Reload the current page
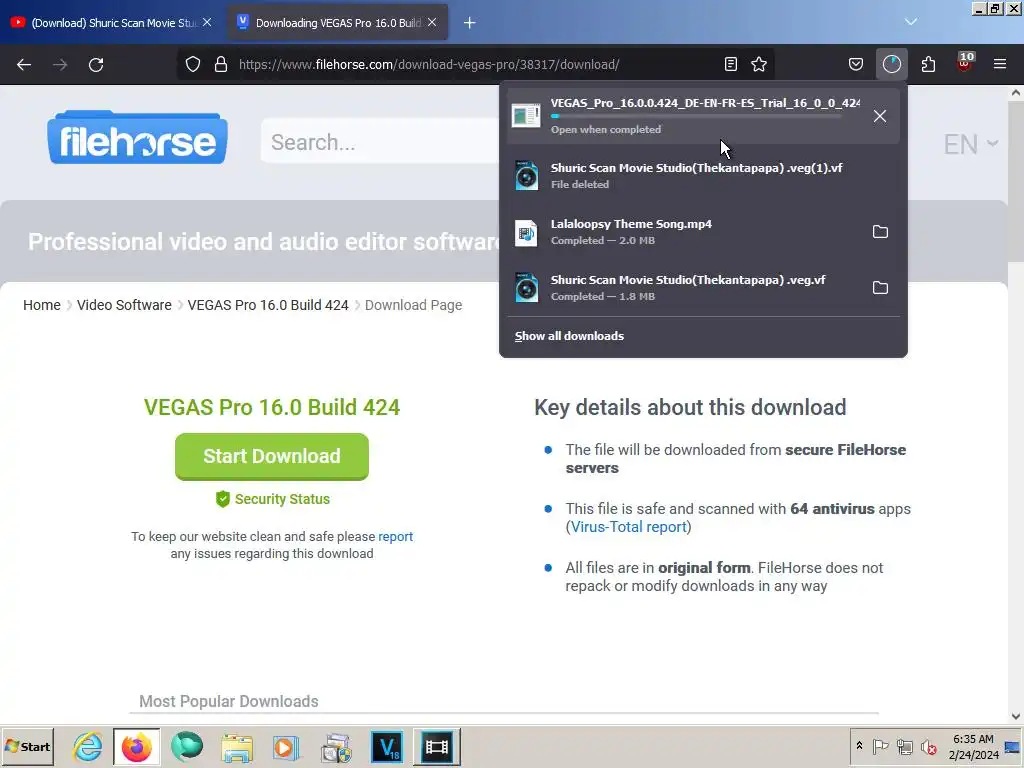 (96, 65)
